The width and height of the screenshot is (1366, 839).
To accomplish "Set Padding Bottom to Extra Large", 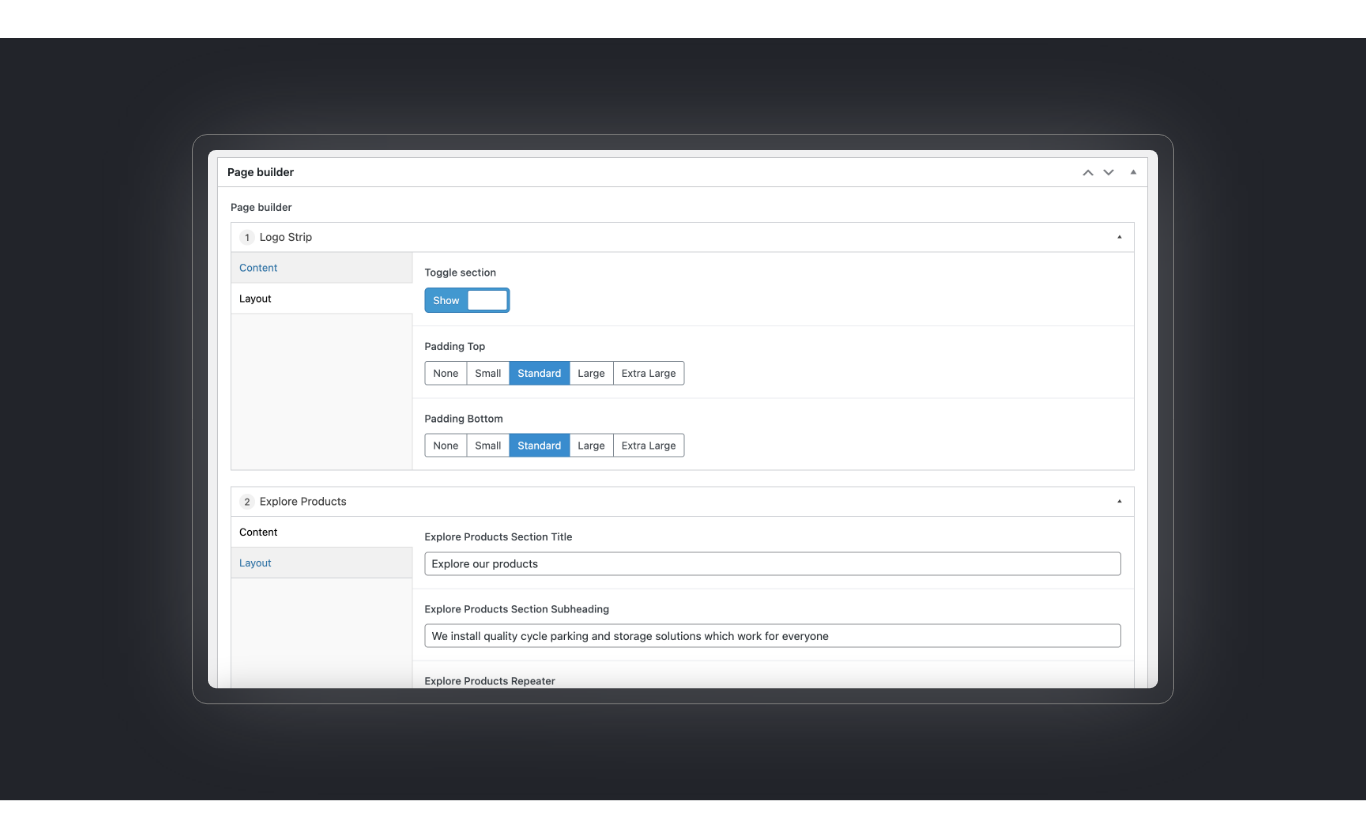I will (x=648, y=445).
